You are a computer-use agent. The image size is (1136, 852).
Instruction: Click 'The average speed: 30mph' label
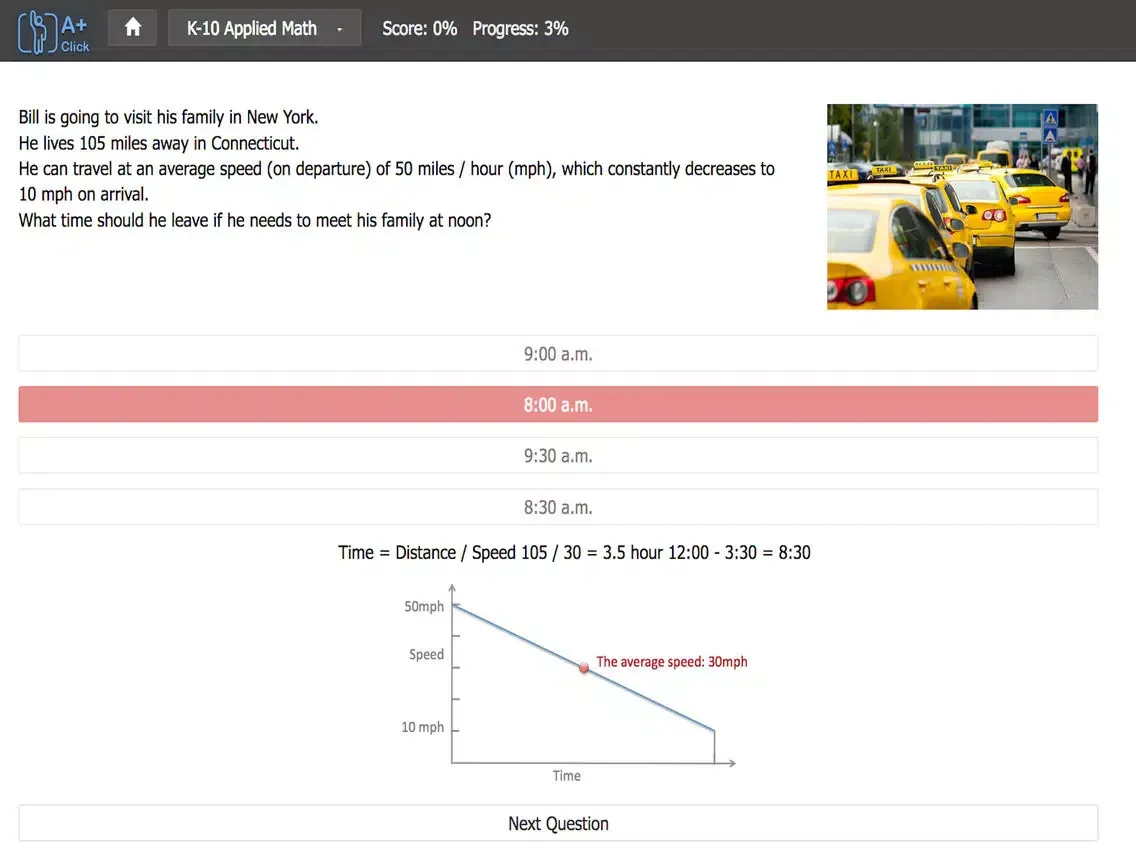click(672, 661)
